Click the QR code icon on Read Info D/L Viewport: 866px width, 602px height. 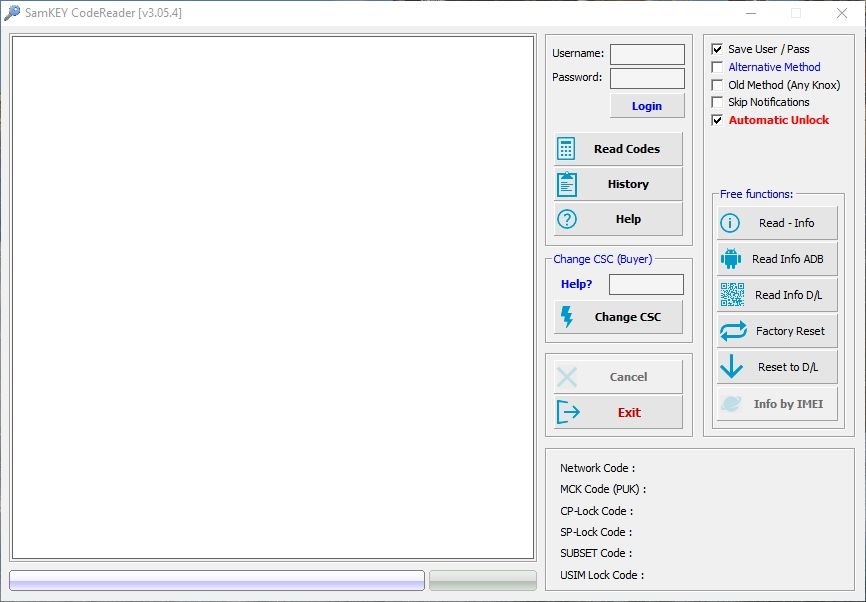(732, 294)
